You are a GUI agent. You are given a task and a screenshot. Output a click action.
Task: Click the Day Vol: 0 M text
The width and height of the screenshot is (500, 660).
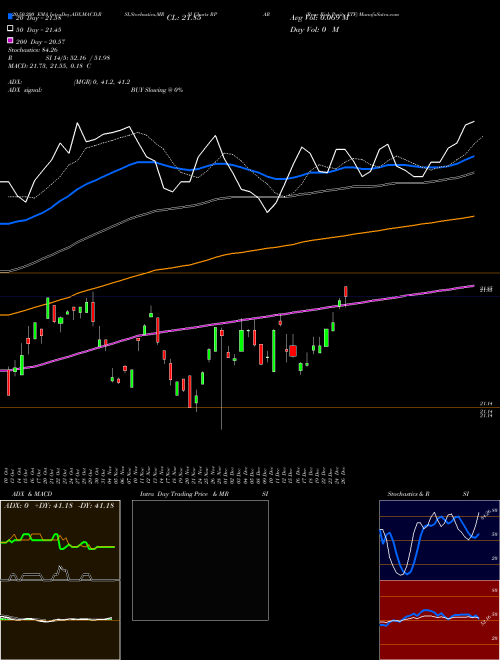[x=314, y=29]
